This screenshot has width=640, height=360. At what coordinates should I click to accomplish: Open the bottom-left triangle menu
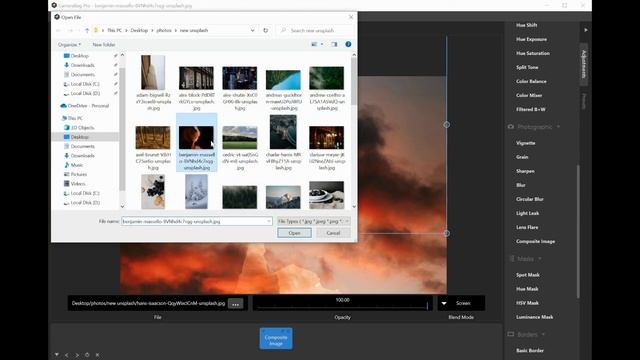click(57, 355)
